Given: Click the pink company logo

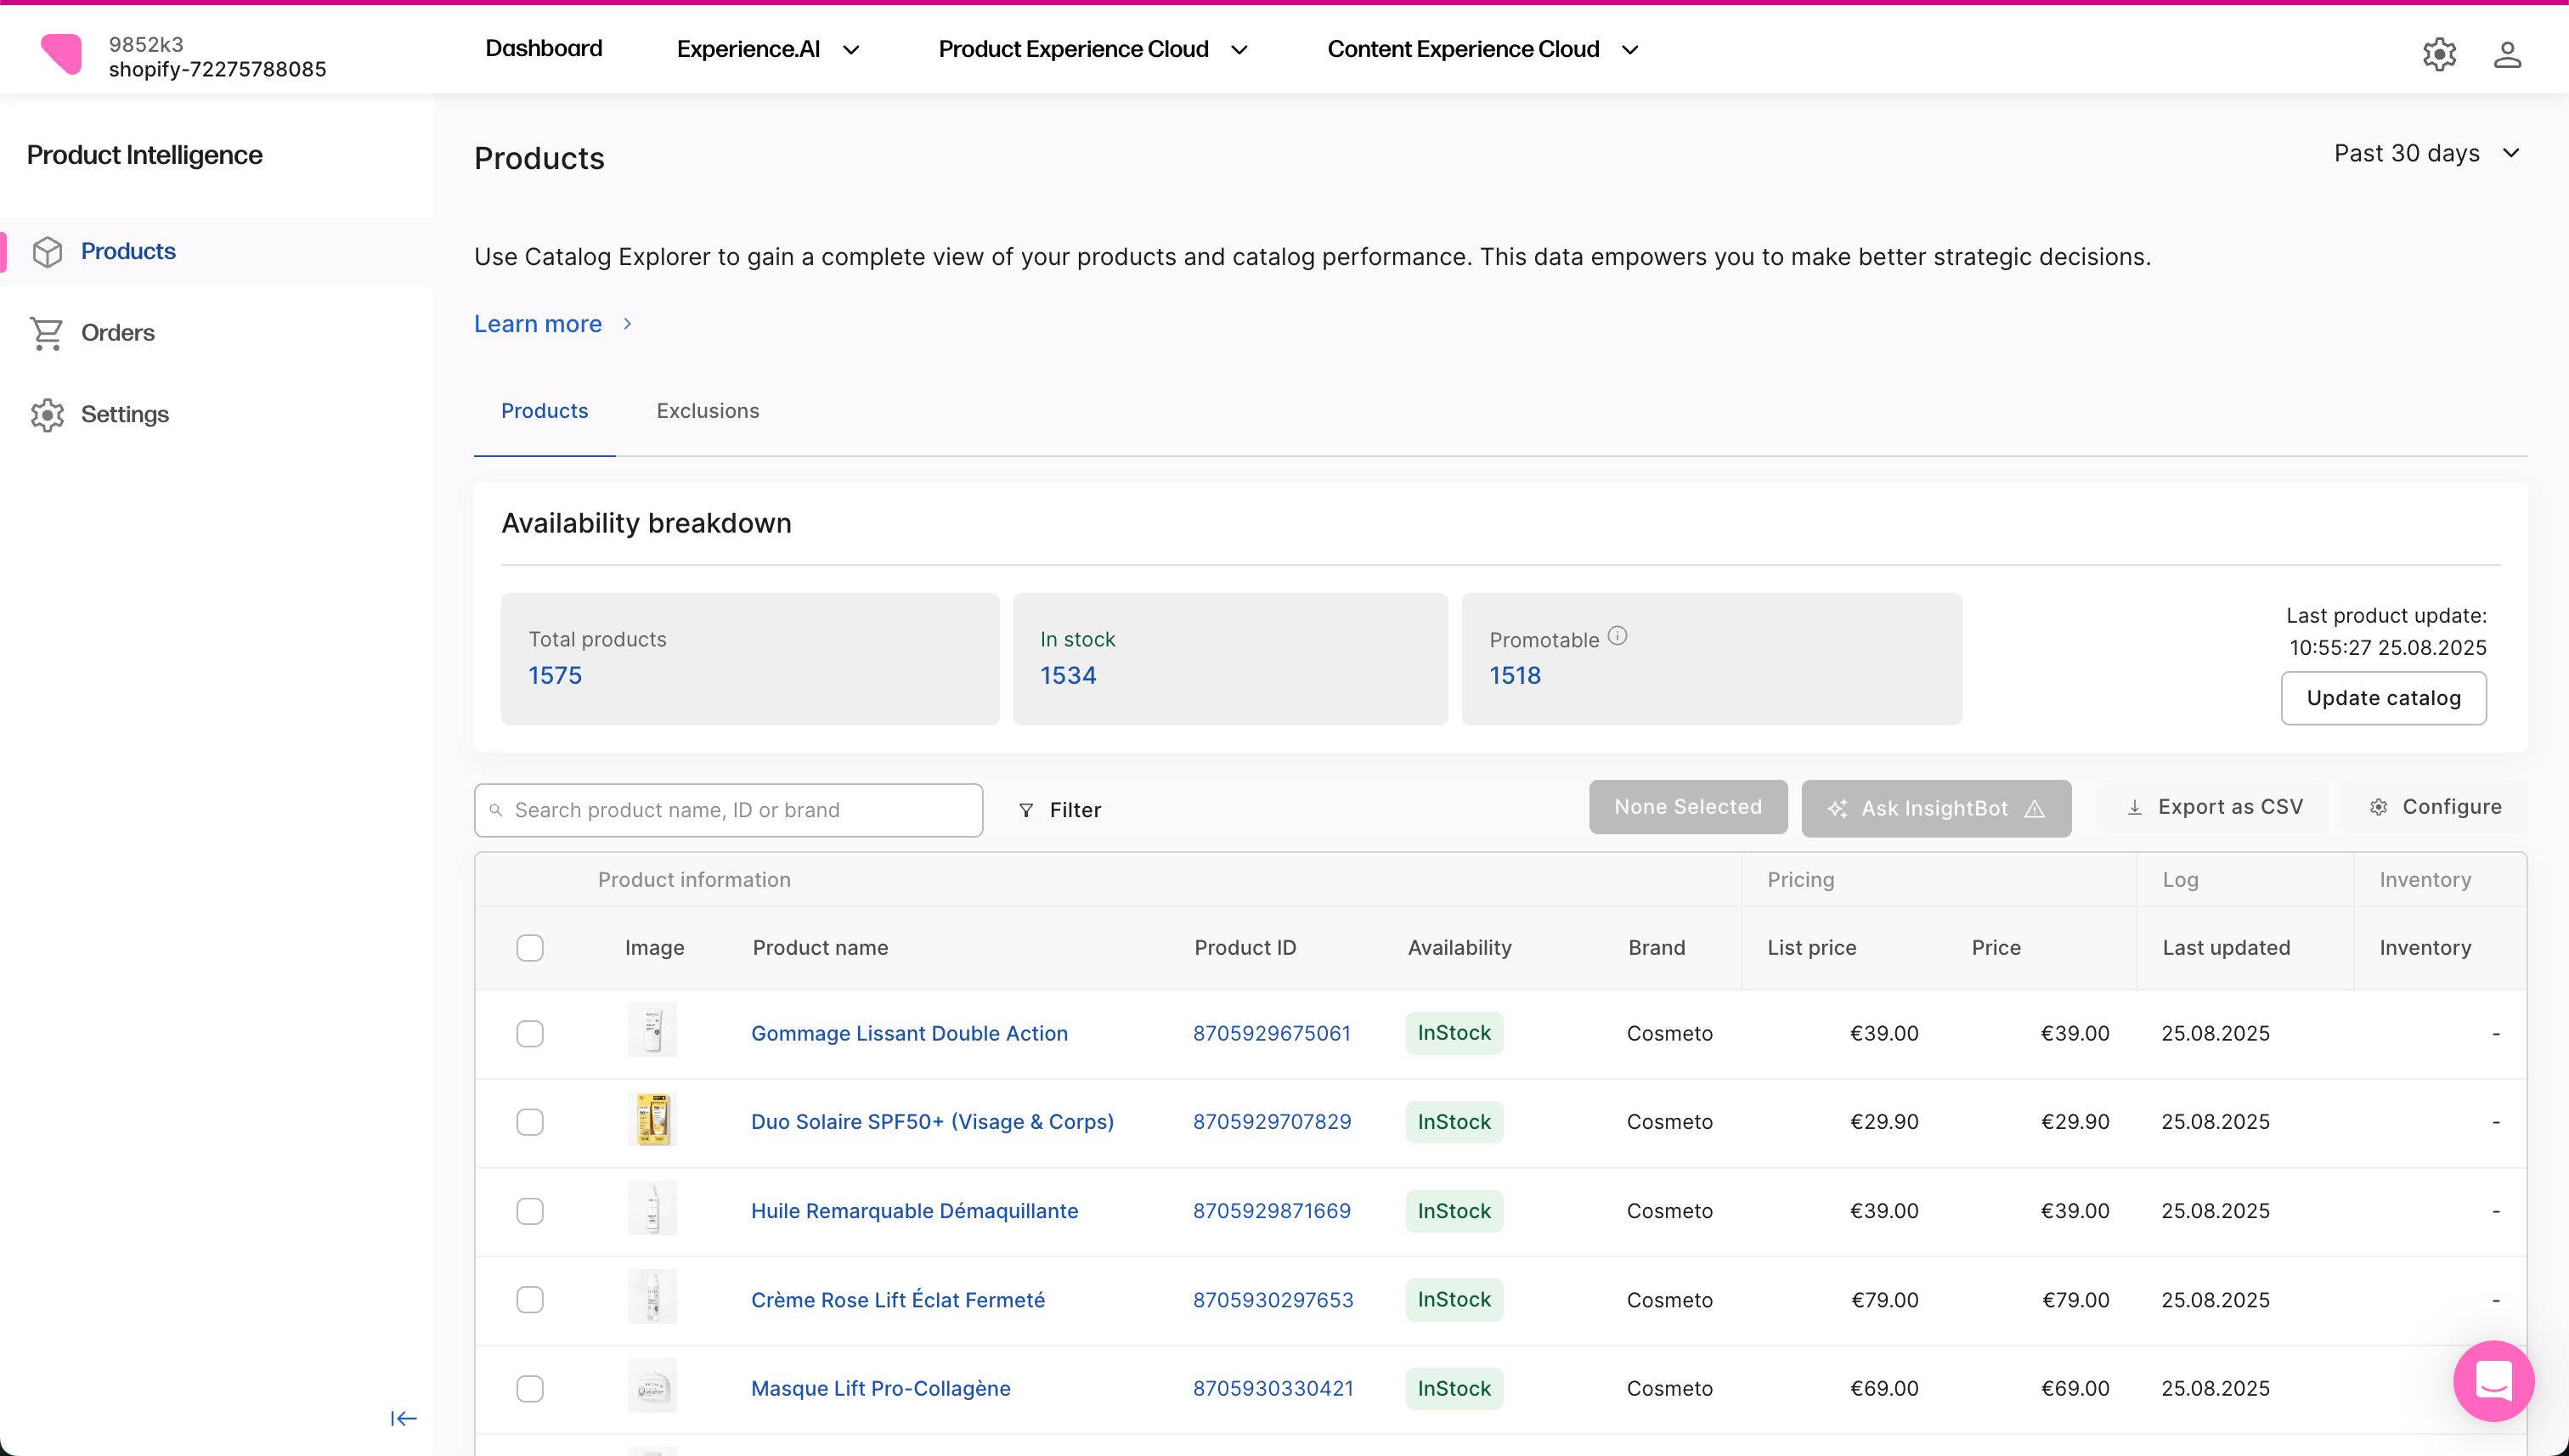Looking at the screenshot, I should [x=61, y=54].
